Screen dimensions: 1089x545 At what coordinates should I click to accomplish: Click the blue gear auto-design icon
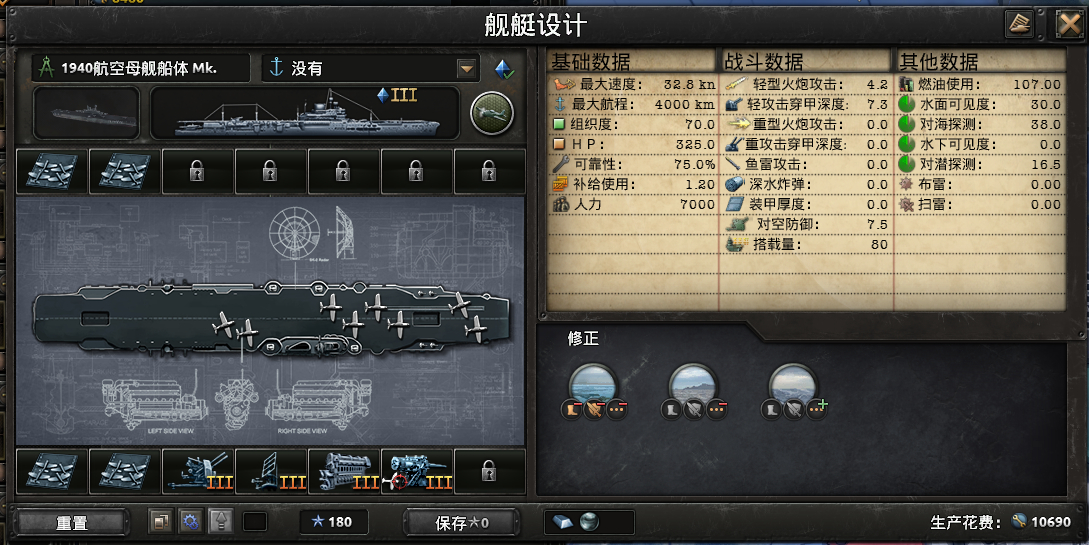(190, 521)
